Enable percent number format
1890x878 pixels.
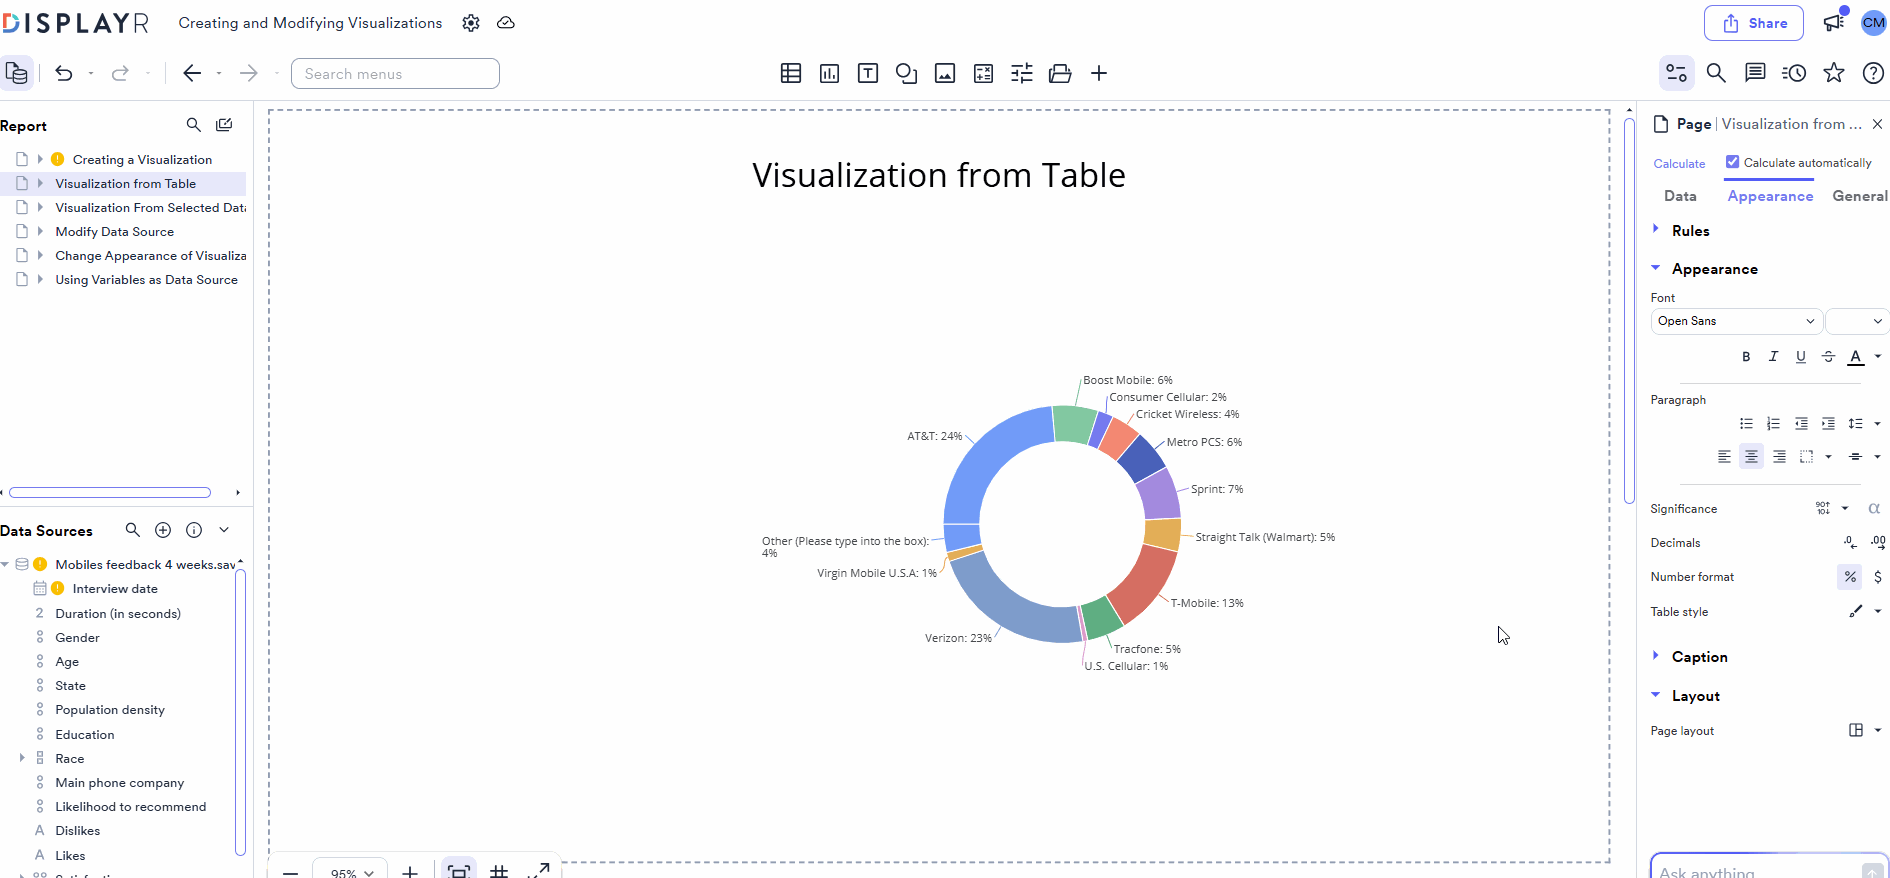(1850, 577)
